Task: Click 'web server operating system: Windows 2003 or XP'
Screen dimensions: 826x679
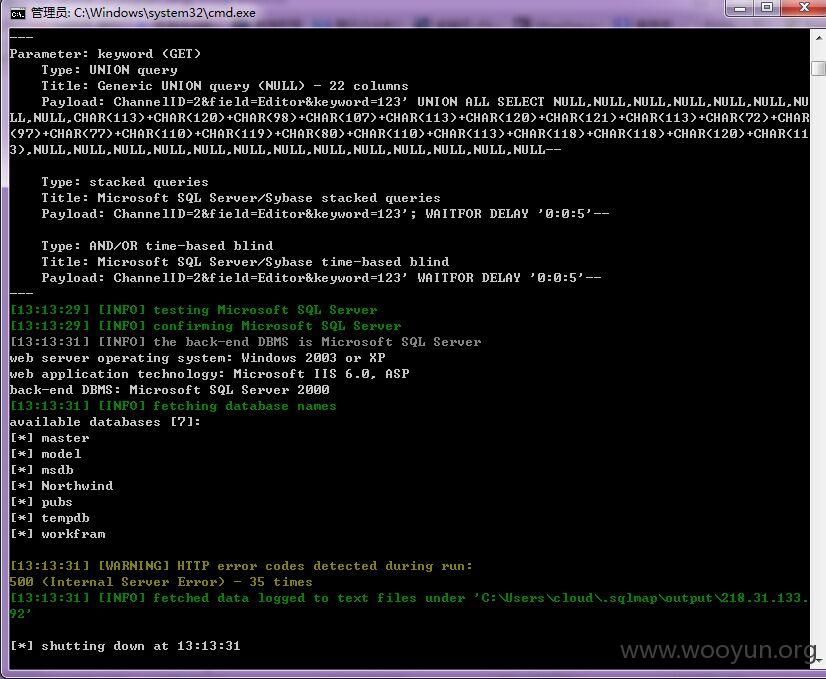Action: [198, 358]
